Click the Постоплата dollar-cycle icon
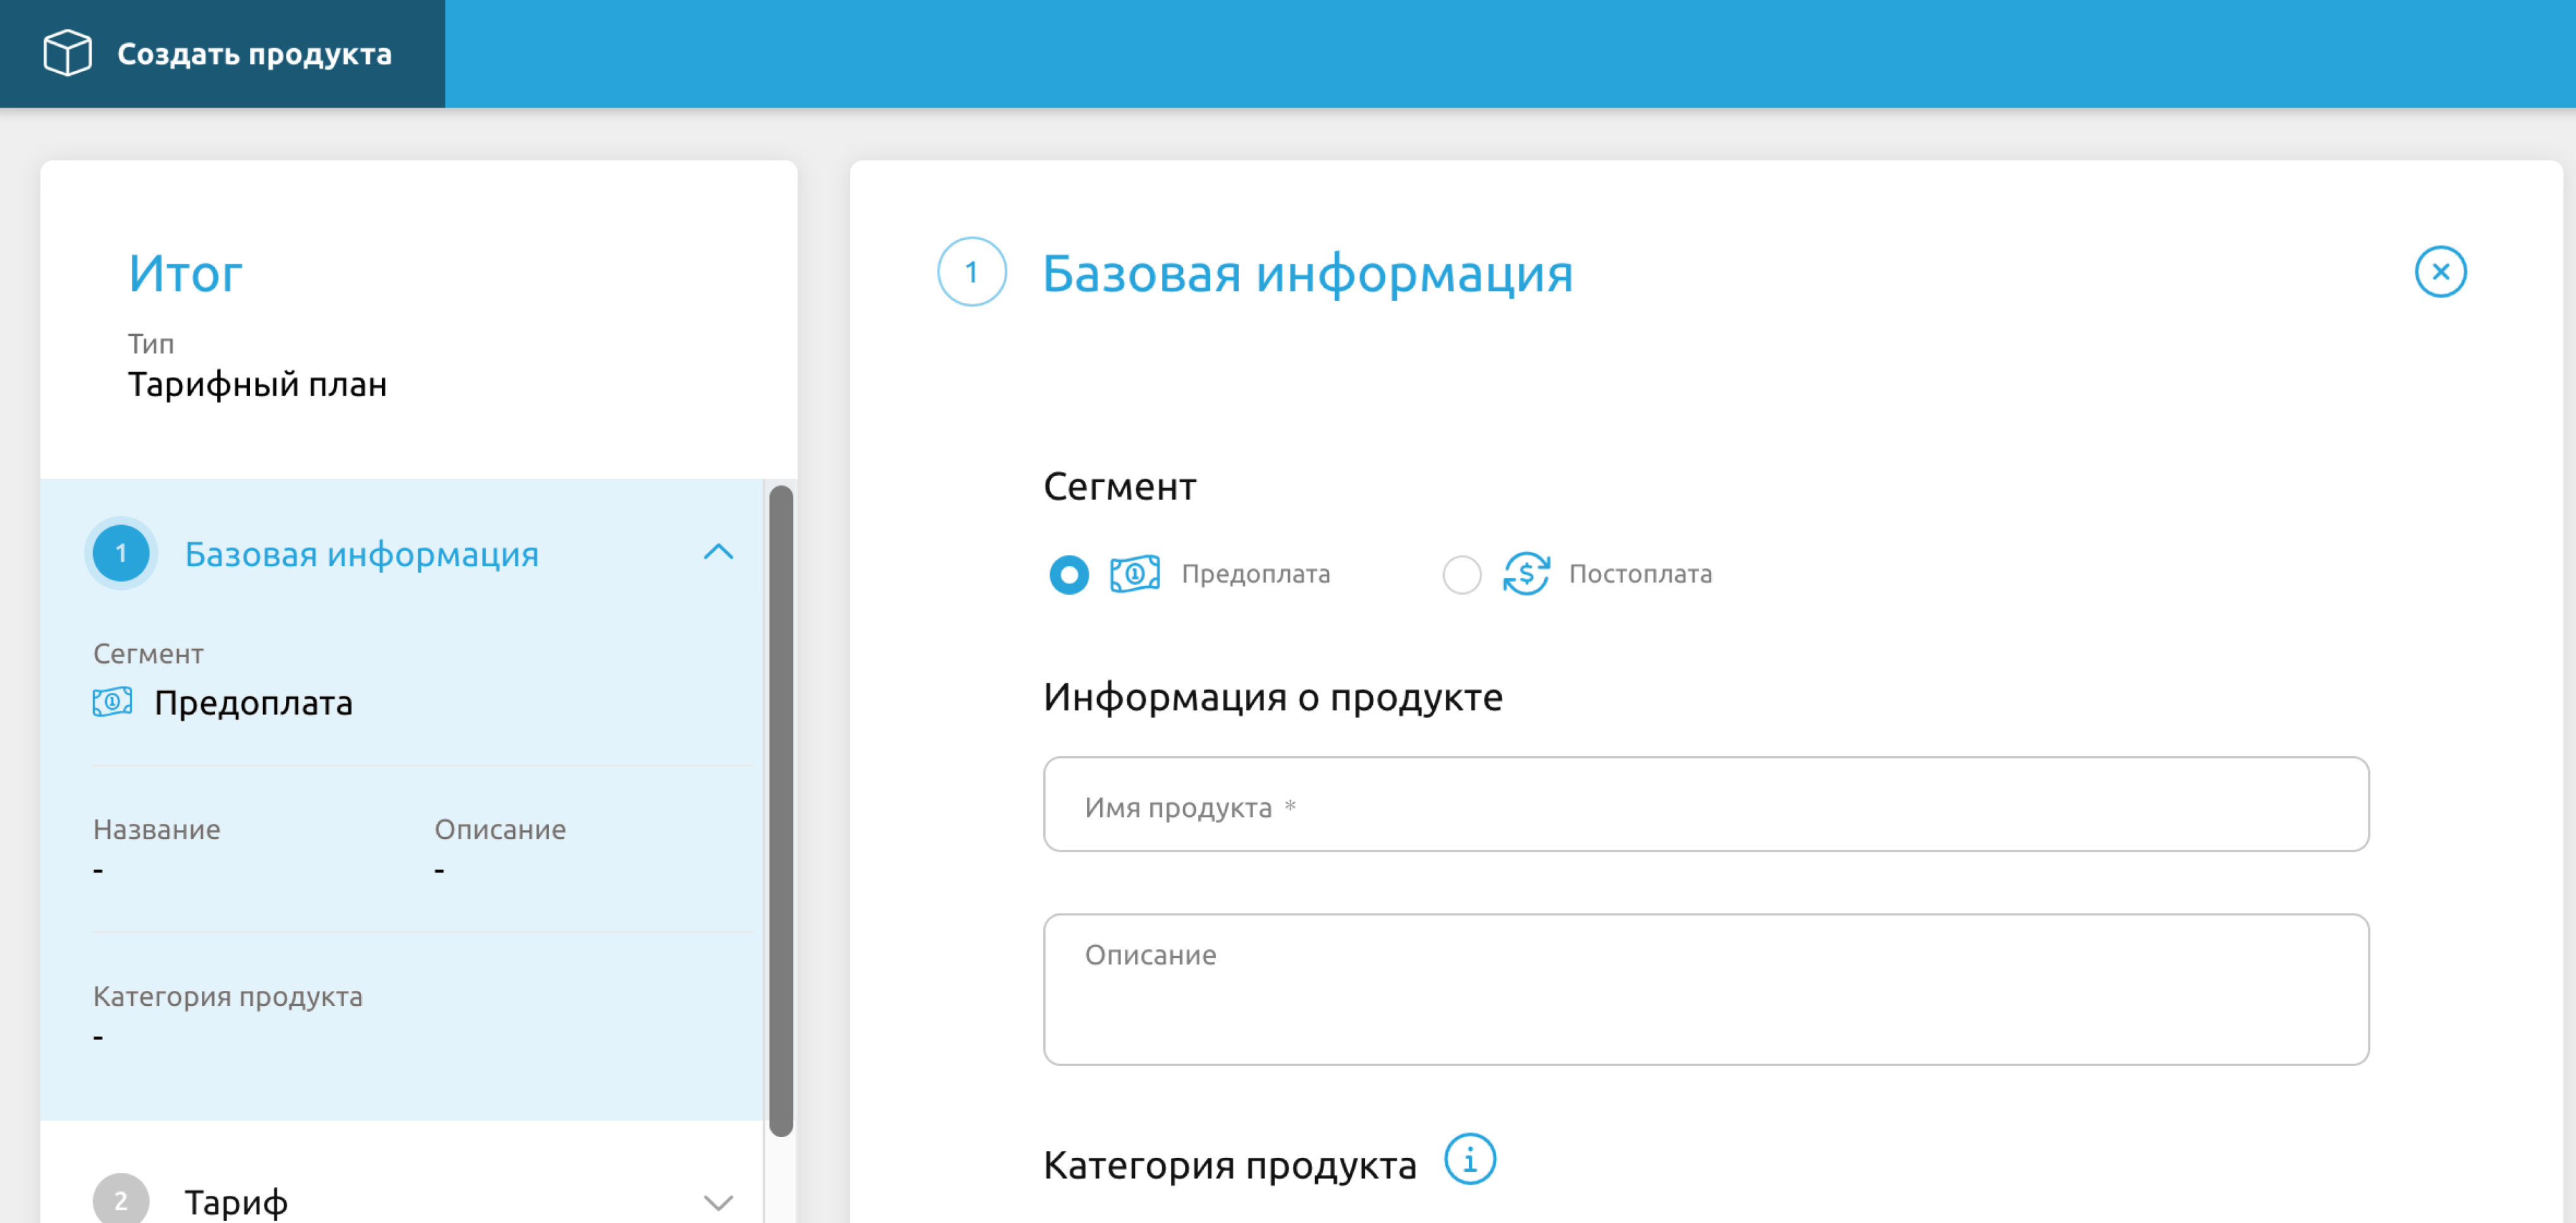This screenshot has width=2576, height=1223. 1526,574
